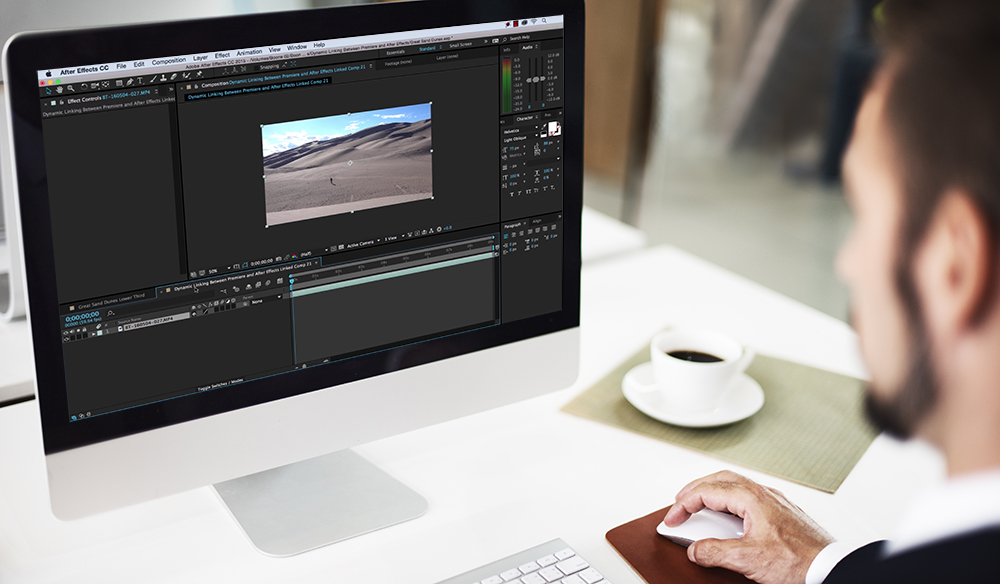The width and height of the screenshot is (1000, 584).
Task: Select the Unified Camera tool
Action: tap(95, 85)
